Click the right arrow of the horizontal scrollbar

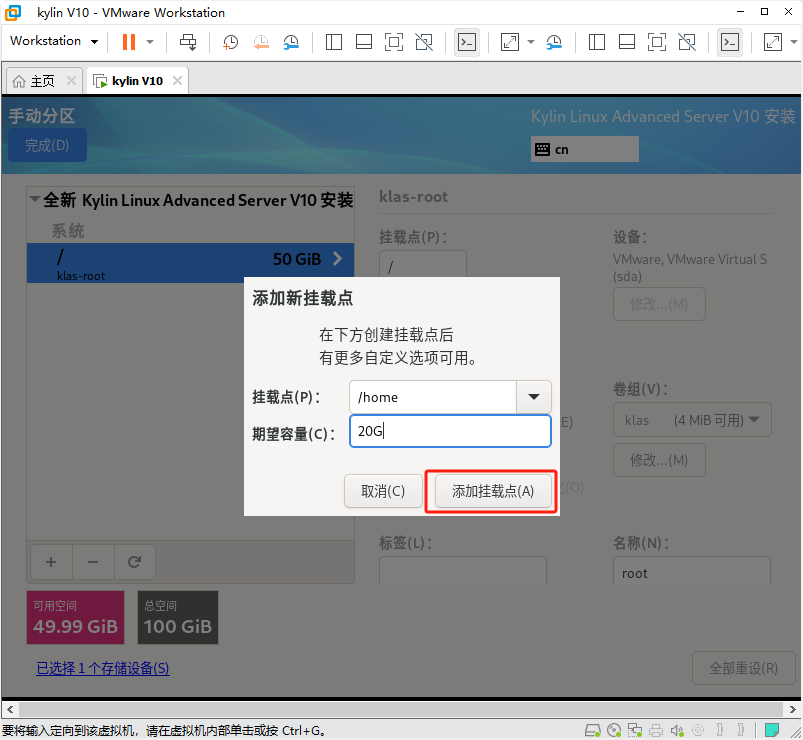pos(792,709)
